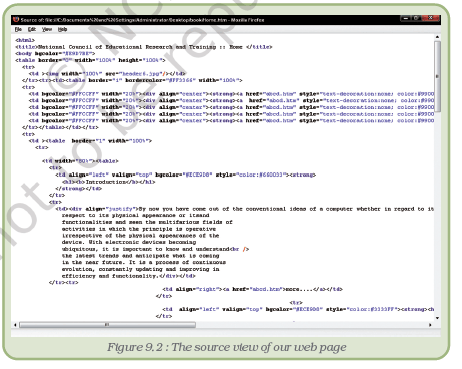Click empty horizontal scrollbar track right of thumb
462x369 pixels.
pos(312,325)
